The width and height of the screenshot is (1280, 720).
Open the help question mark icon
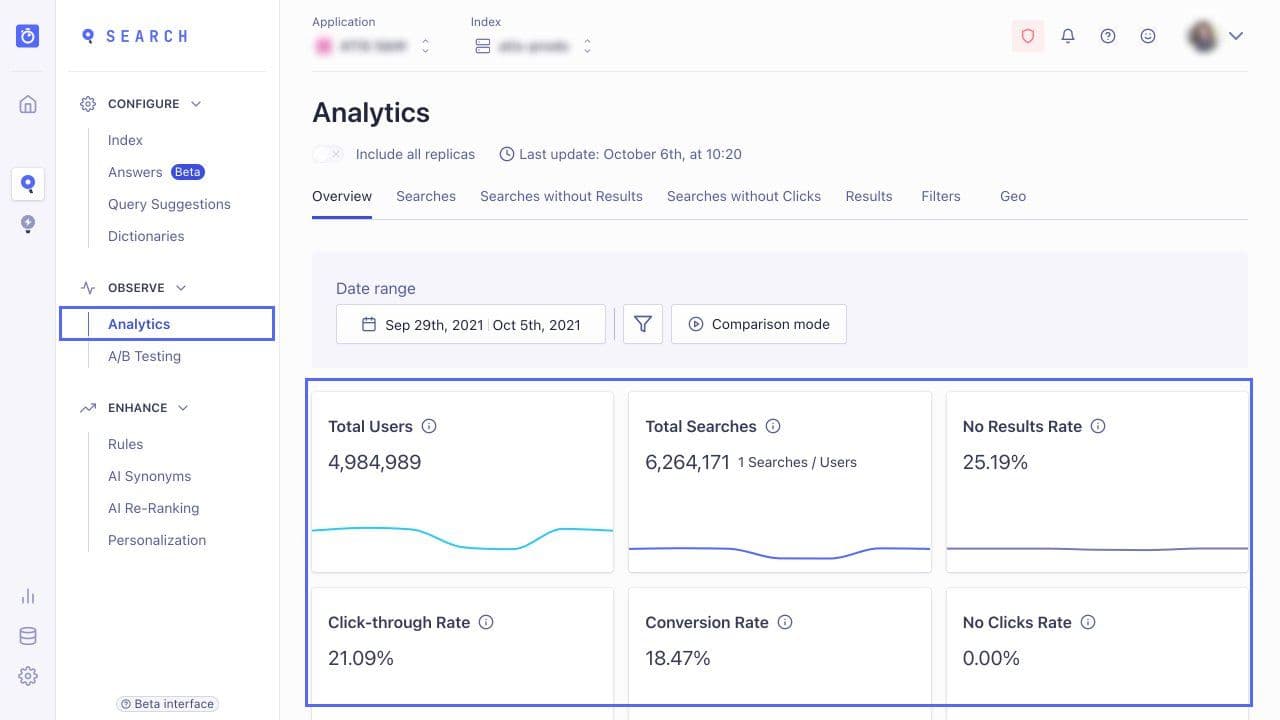(1108, 36)
